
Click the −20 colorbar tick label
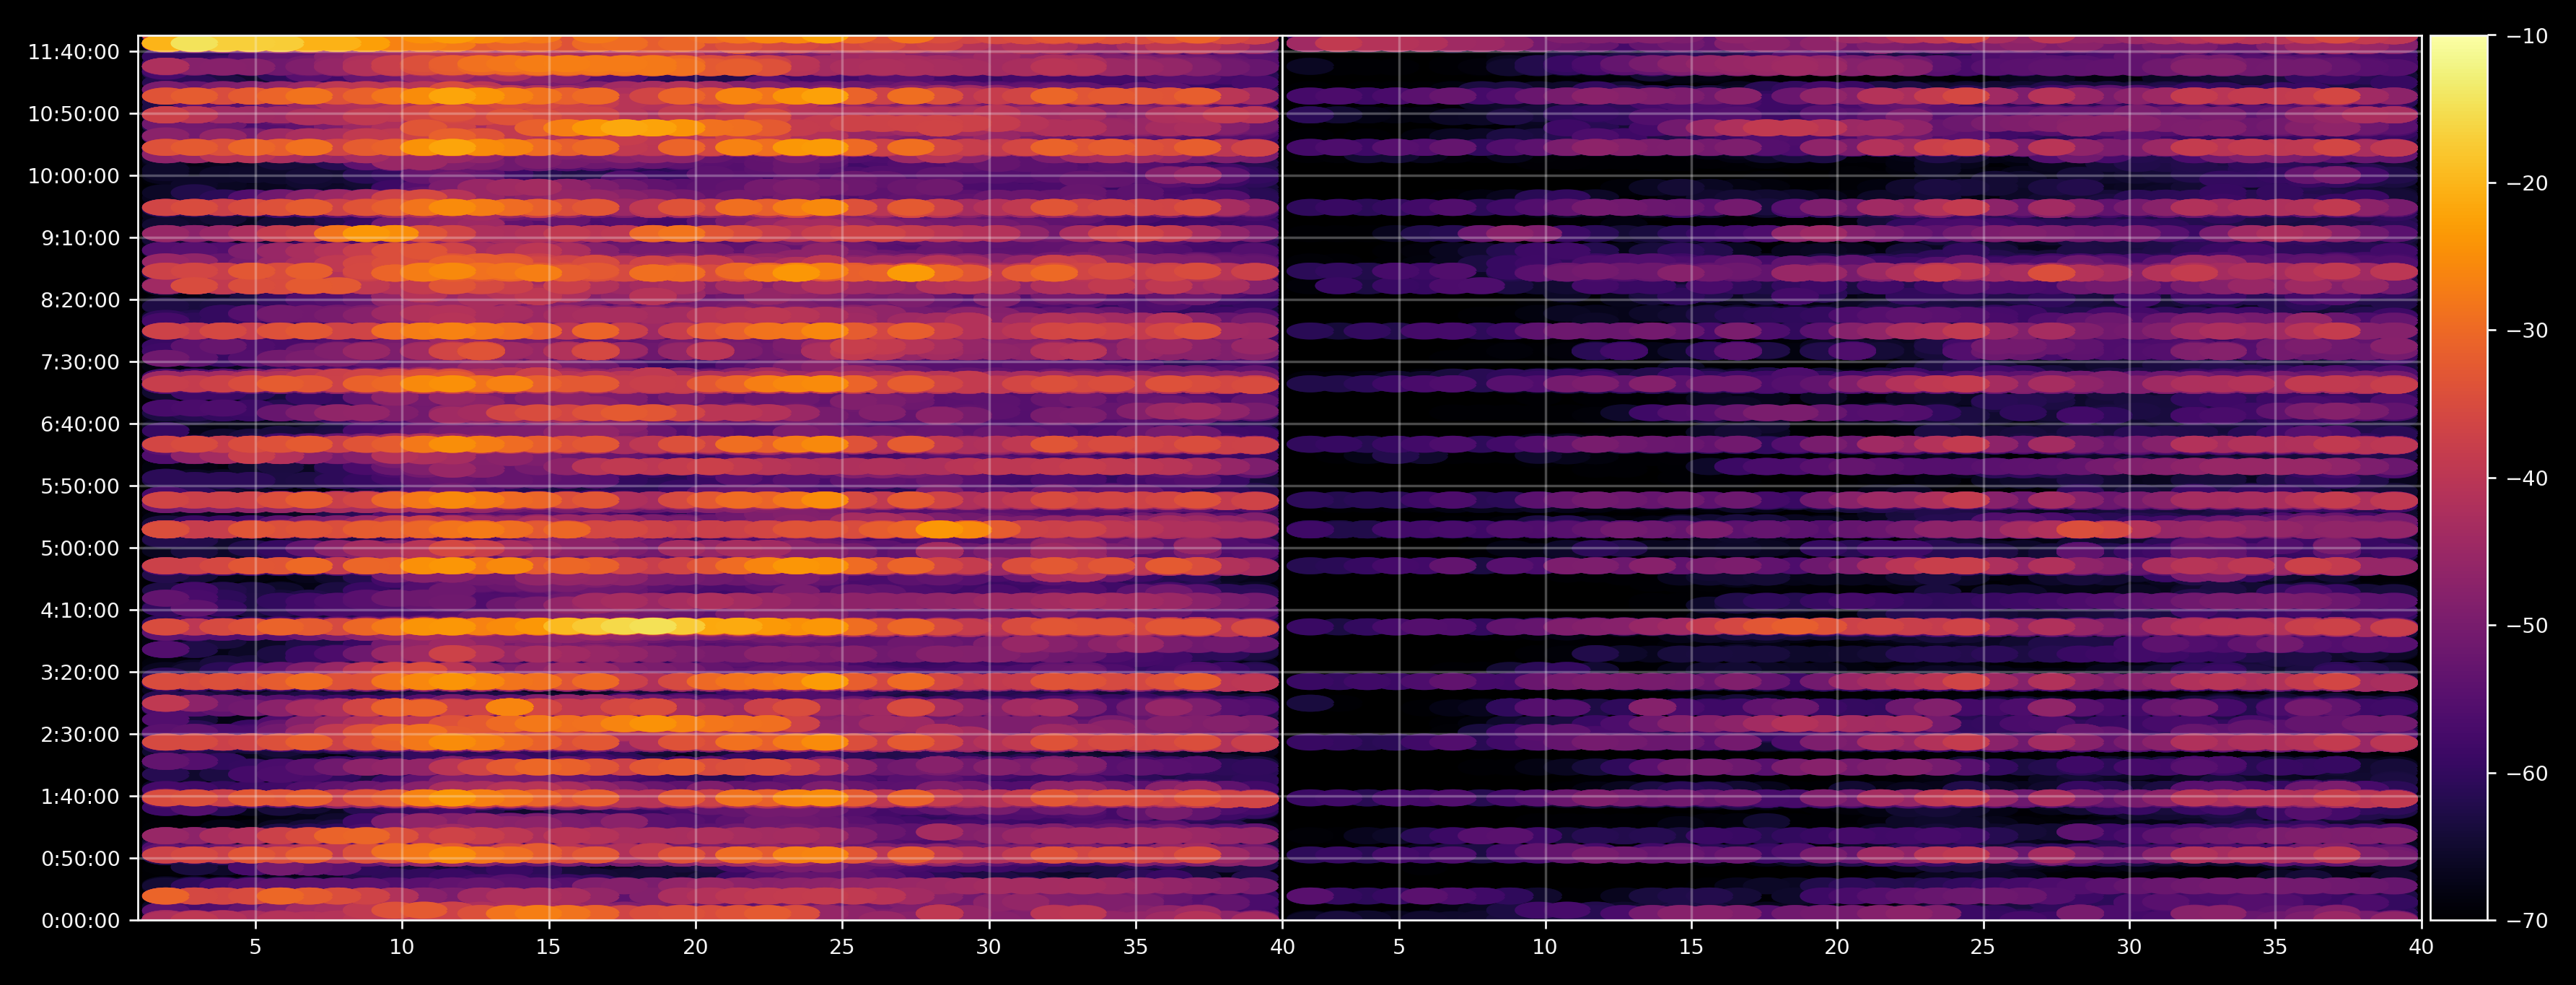click(x=2528, y=183)
